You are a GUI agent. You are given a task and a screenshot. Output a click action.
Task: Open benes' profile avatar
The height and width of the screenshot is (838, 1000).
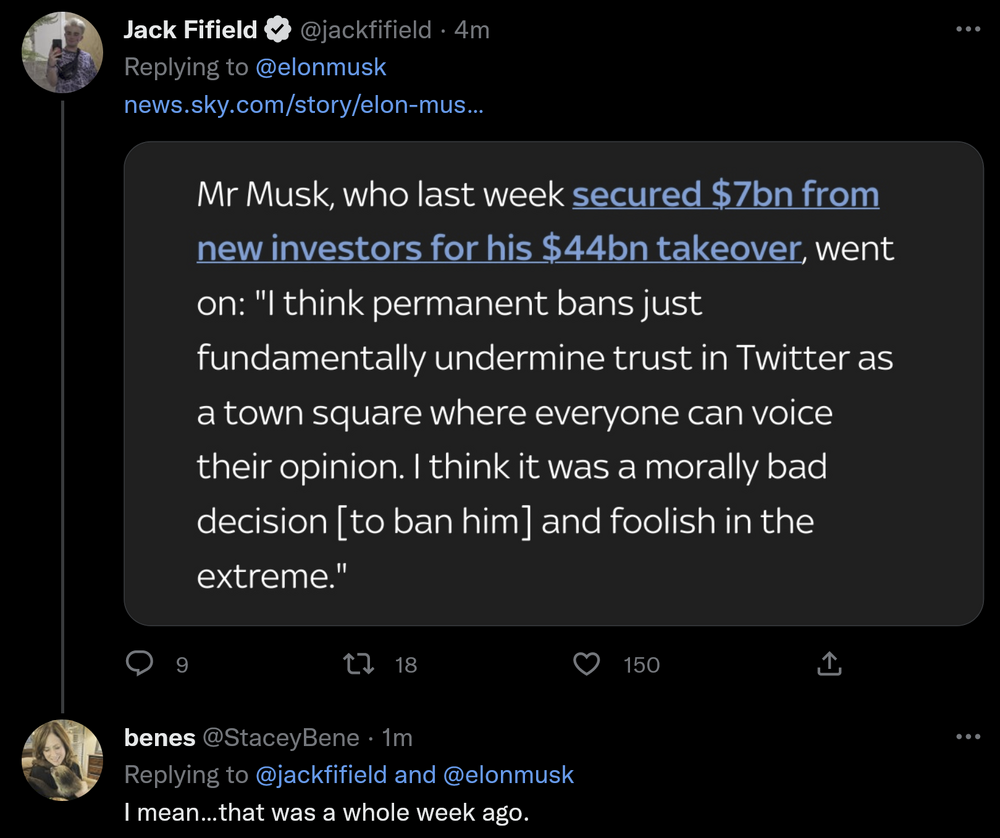[63, 760]
